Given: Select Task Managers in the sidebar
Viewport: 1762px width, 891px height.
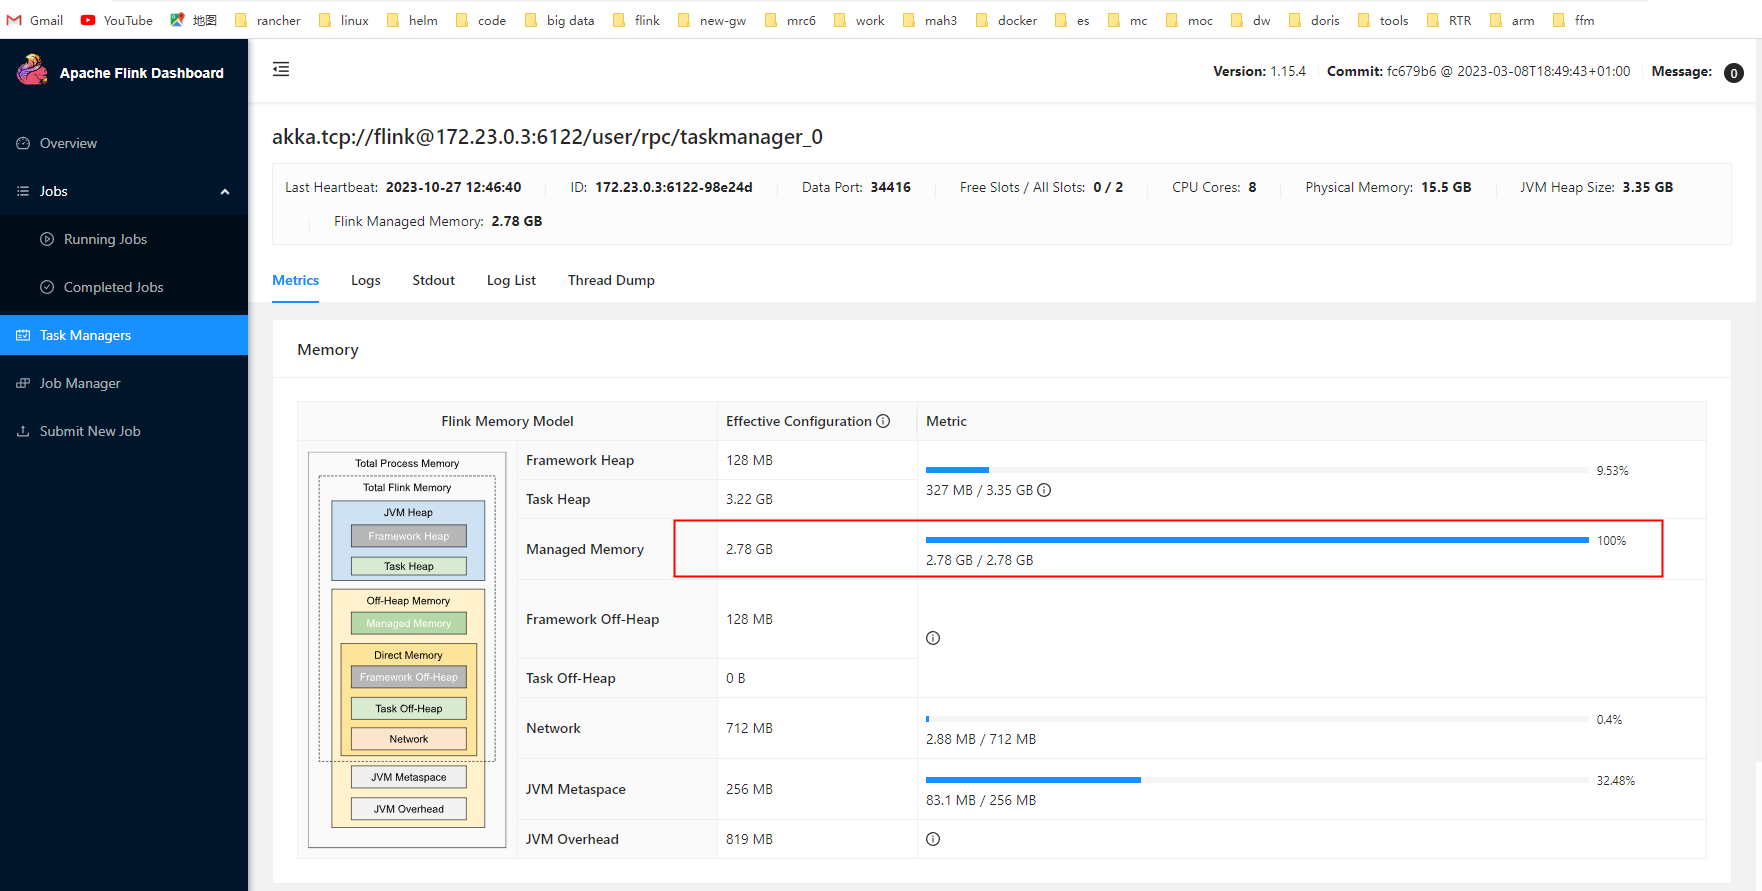Looking at the screenshot, I should [124, 335].
